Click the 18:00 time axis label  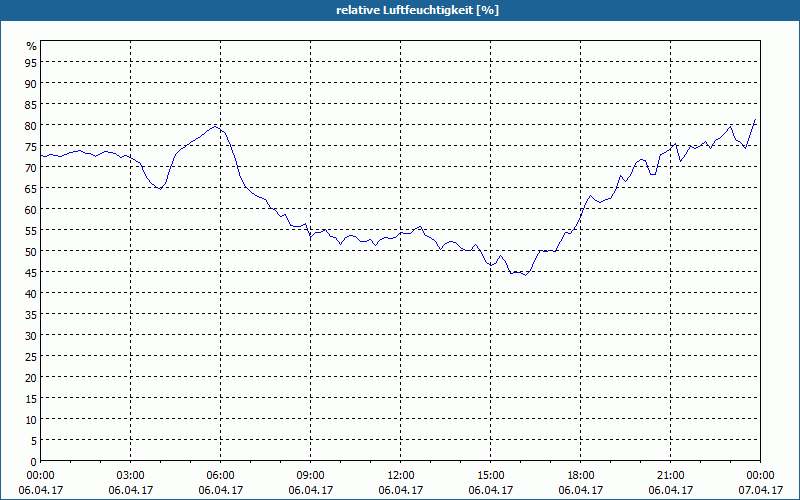point(581,476)
